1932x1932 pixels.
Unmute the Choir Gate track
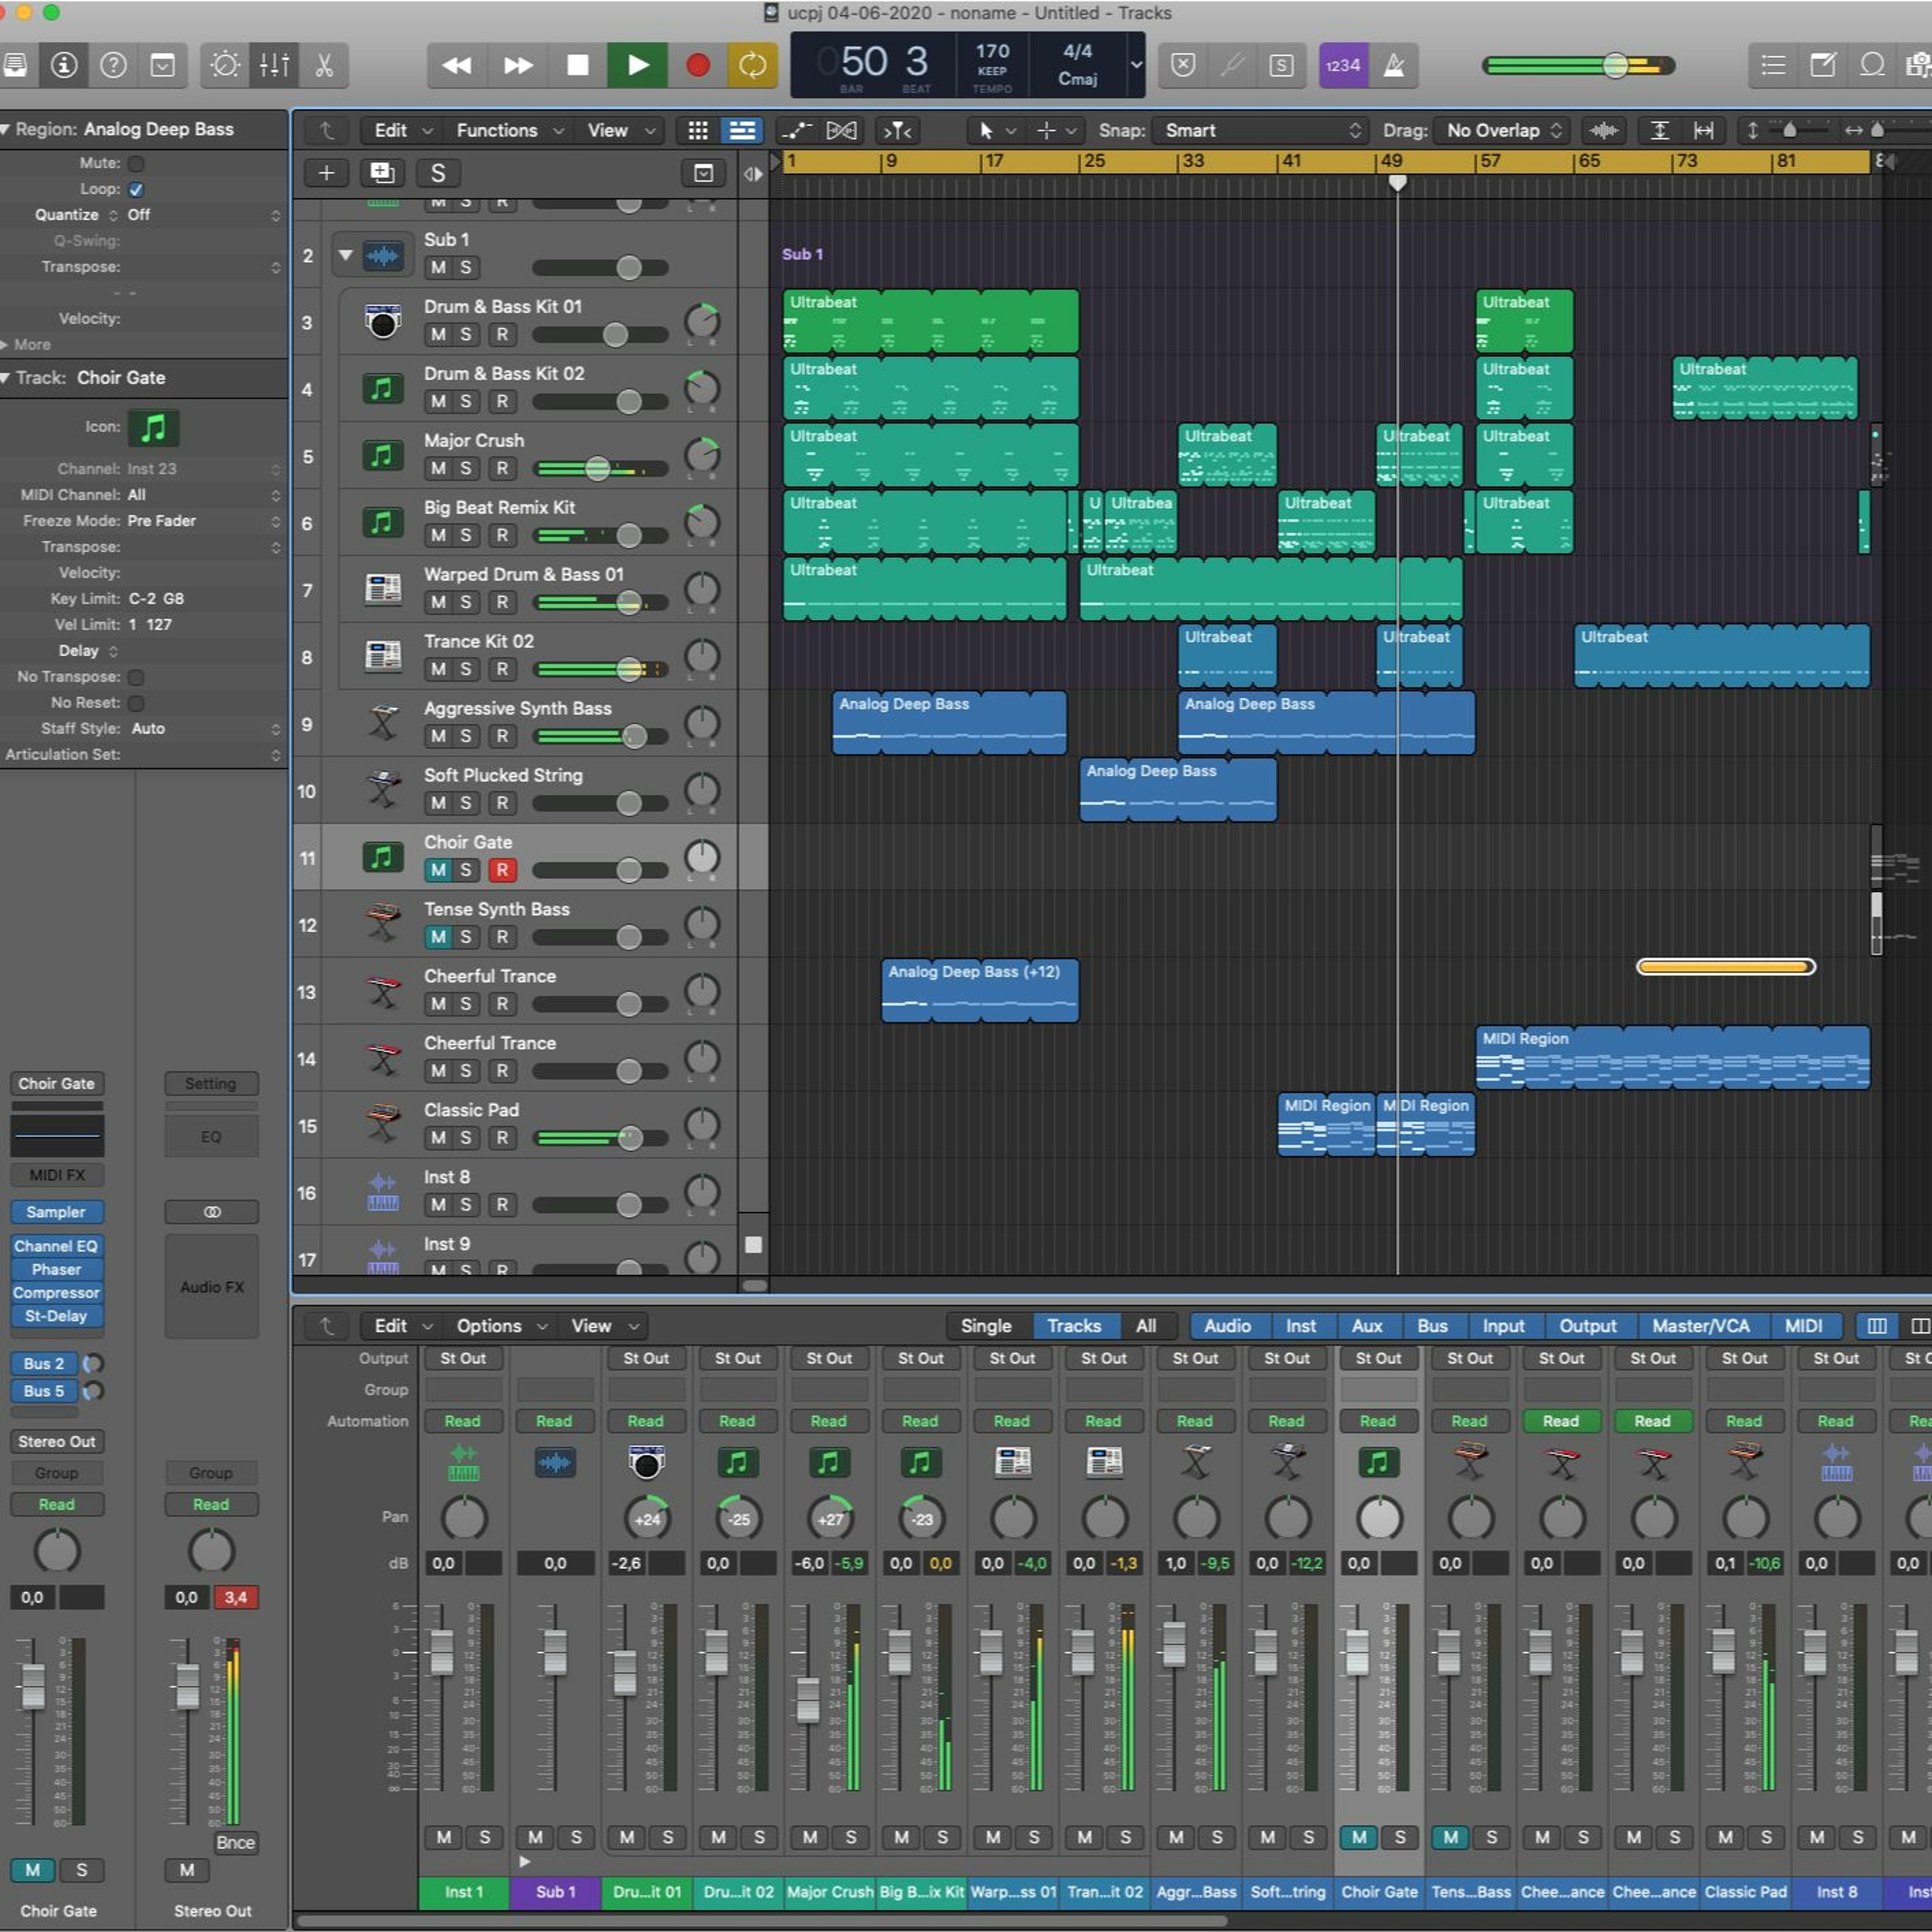point(438,870)
